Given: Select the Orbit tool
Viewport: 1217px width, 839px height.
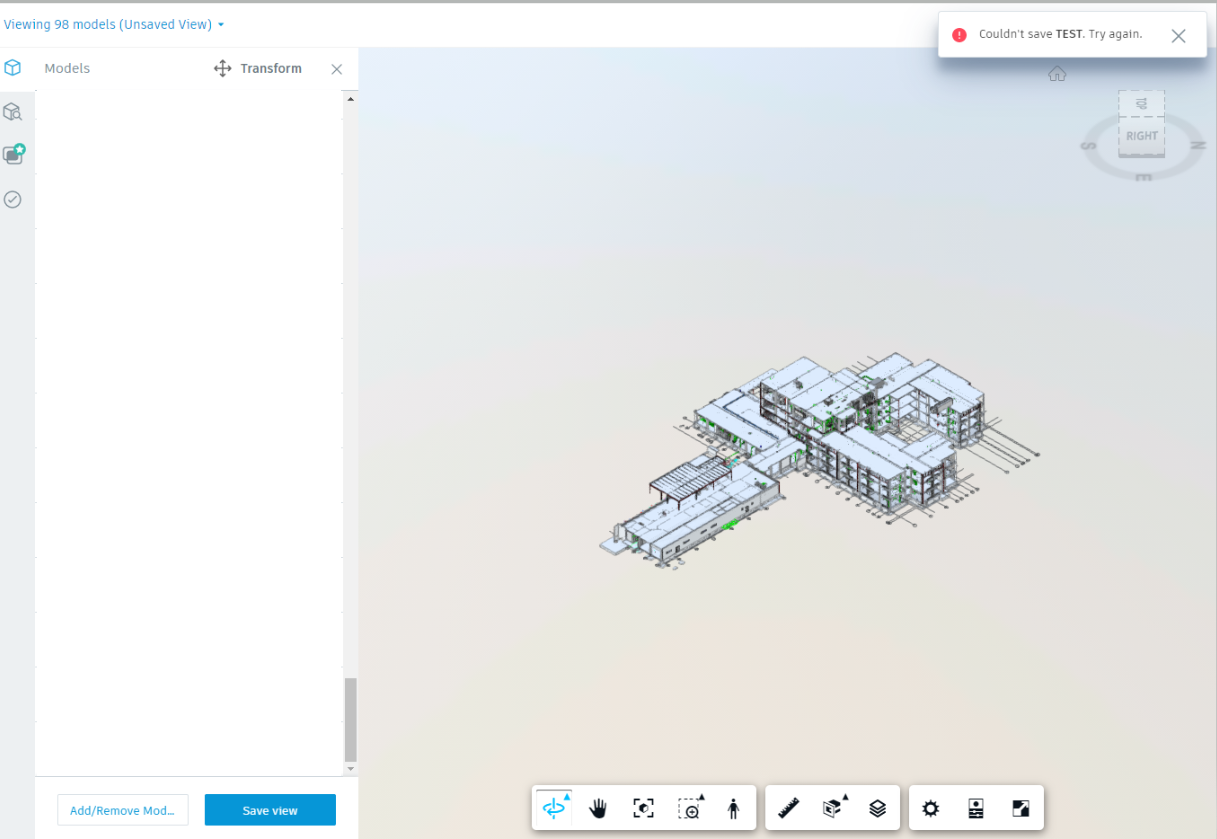Looking at the screenshot, I should tap(554, 807).
